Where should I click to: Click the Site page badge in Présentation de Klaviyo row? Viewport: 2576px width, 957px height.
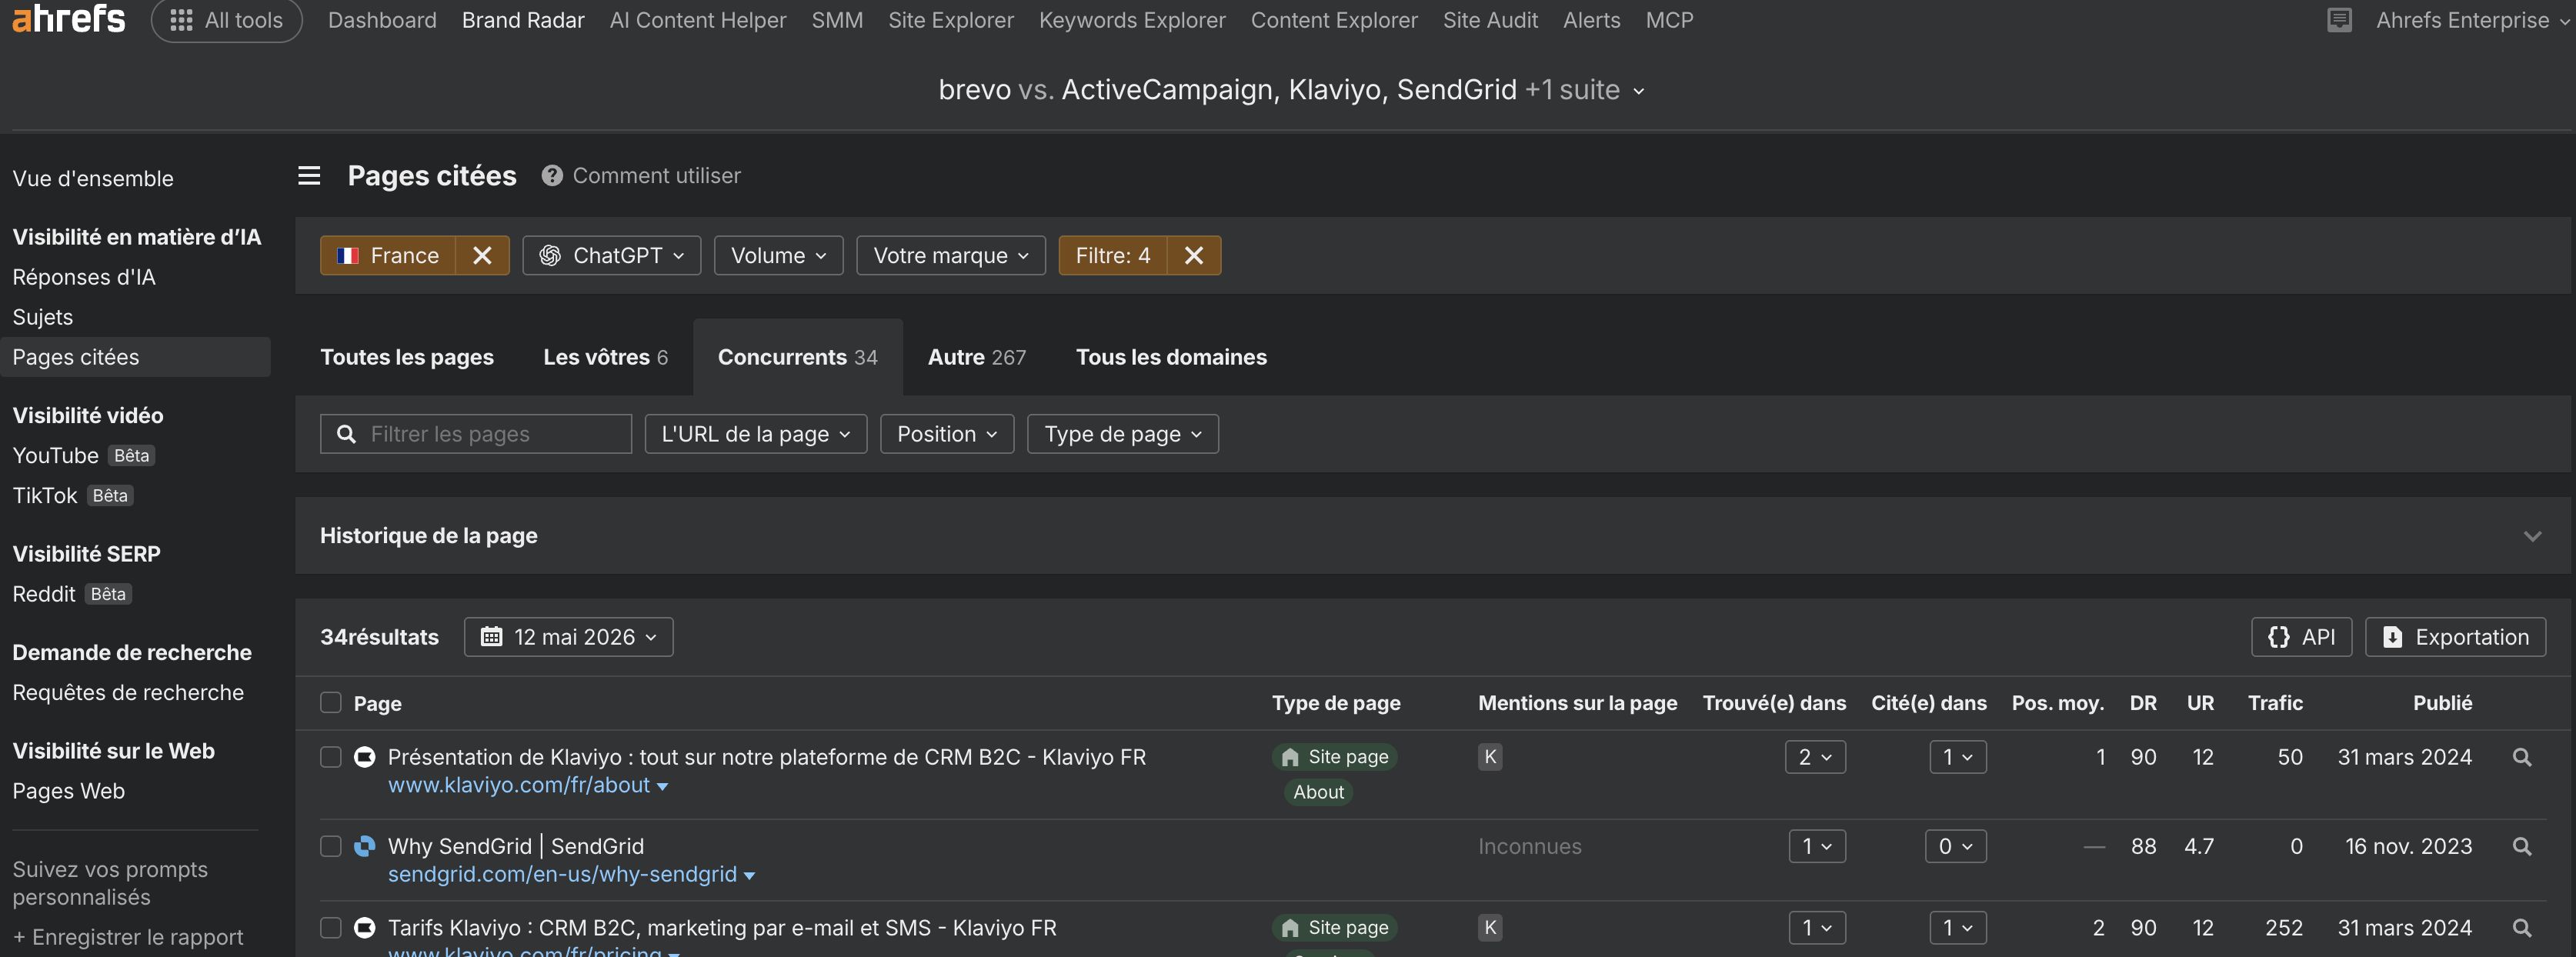(1334, 757)
